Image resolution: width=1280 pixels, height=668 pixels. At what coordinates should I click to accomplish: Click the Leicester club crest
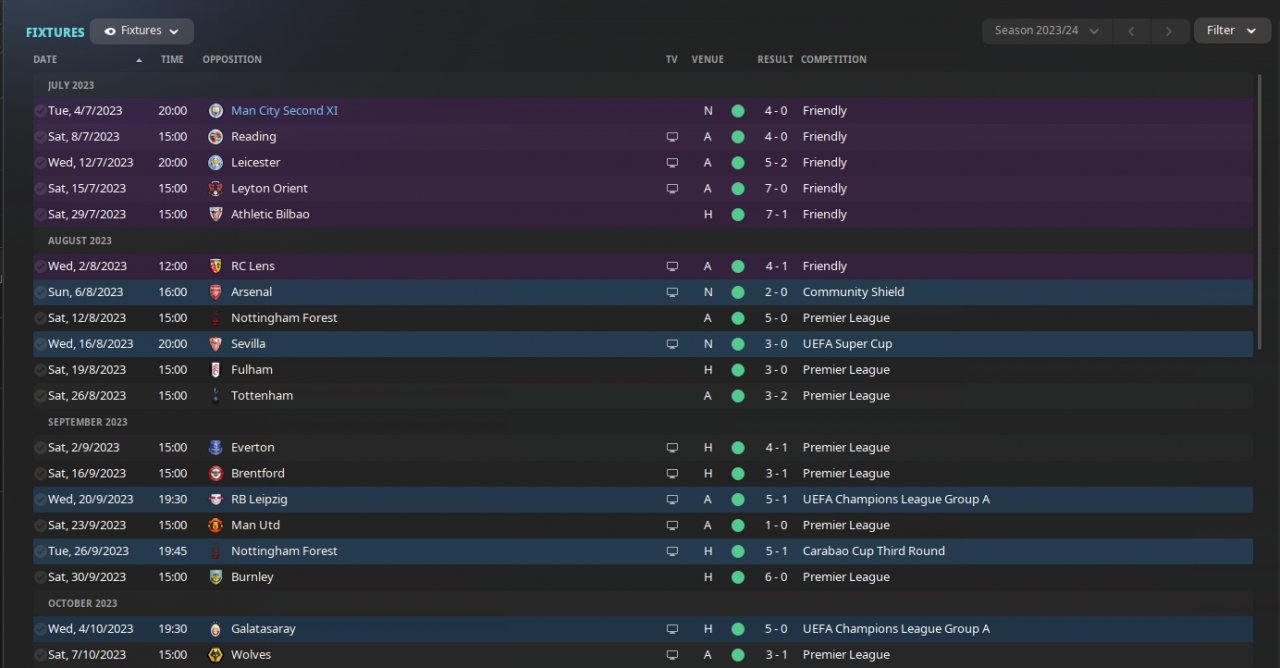click(216, 163)
